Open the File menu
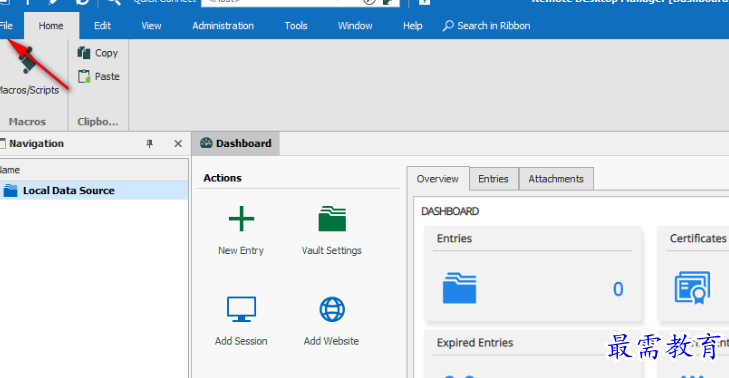The height and width of the screenshot is (378, 729). (x=6, y=26)
